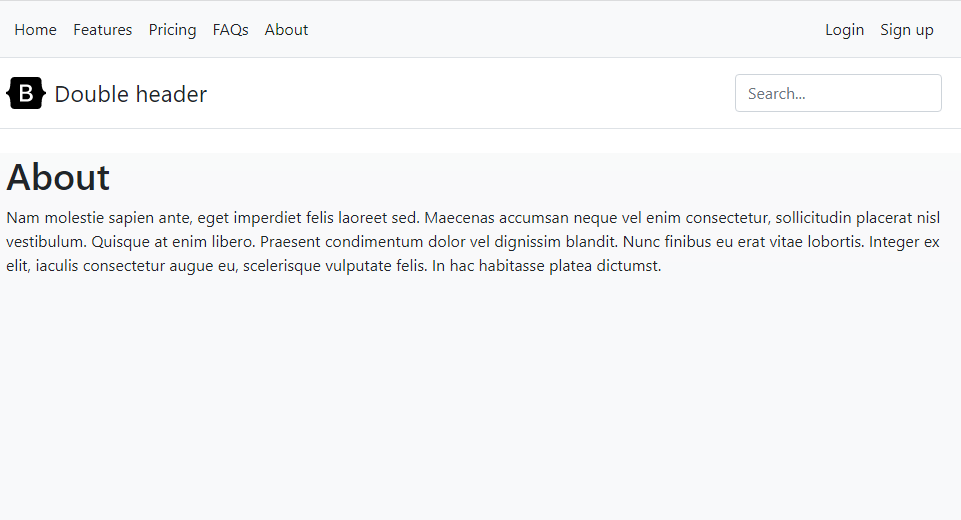The width and height of the screenshot is (961, 520).
Task: Open the FAQs nav link
Action: (x=230, y=29)
